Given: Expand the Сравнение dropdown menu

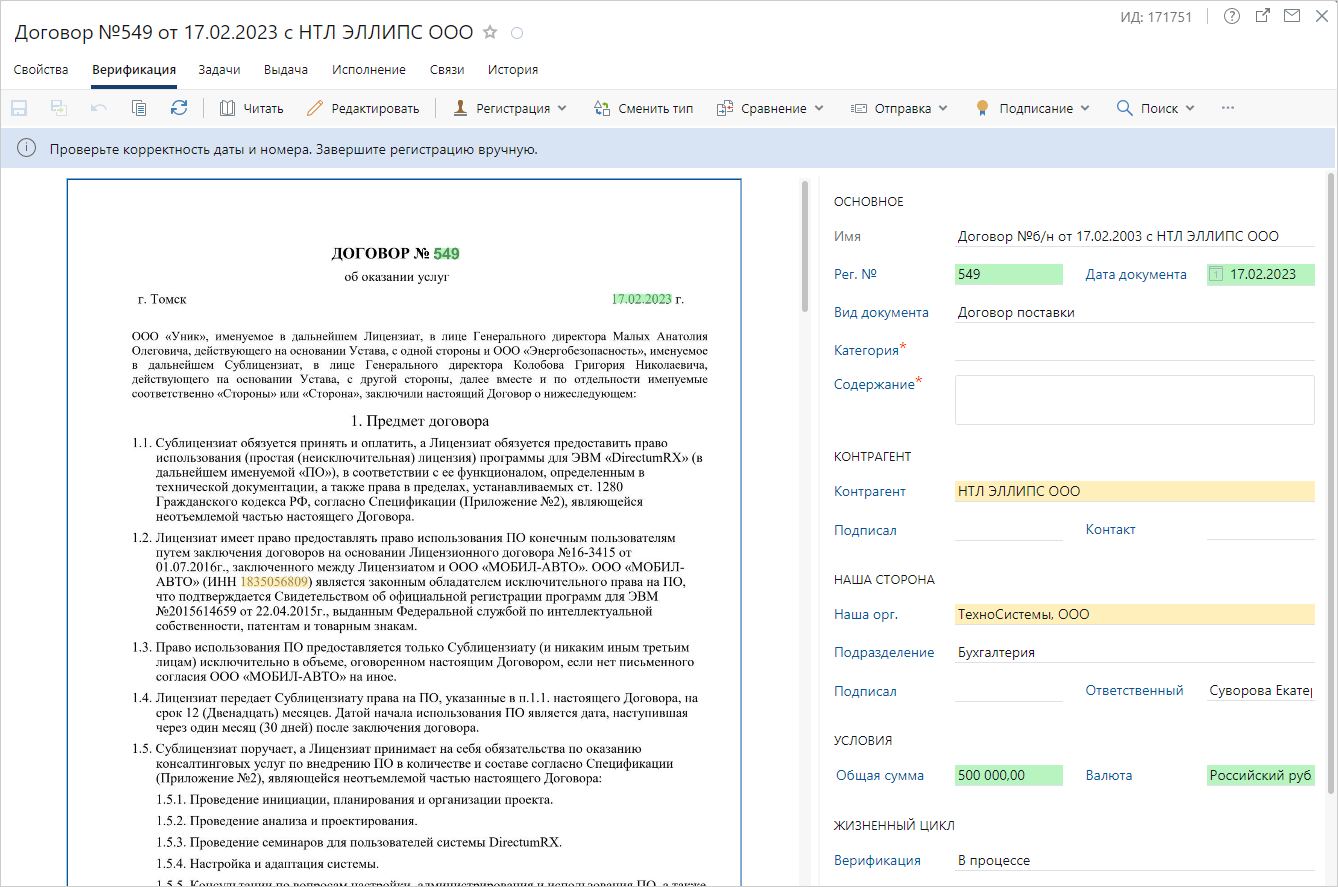Looking at the screenshot, I should click(770, 108).
